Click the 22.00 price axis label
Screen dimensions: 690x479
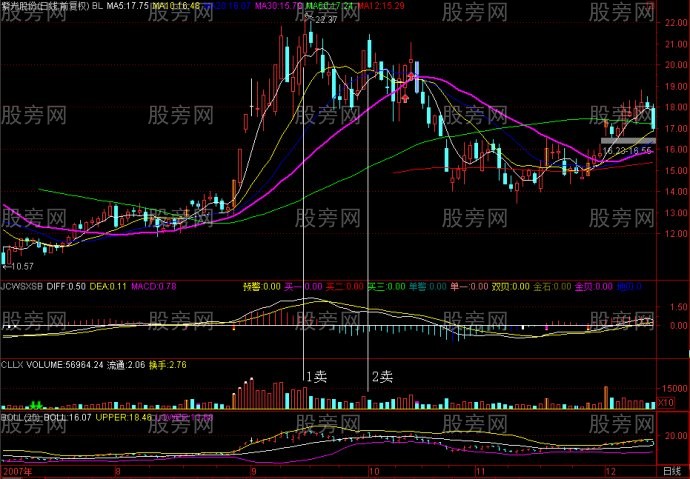point(676,23)
